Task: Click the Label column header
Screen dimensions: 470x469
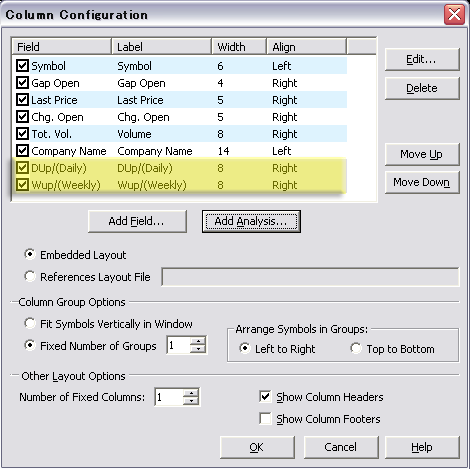Action: pyautogui.click(x=161, y=47)
